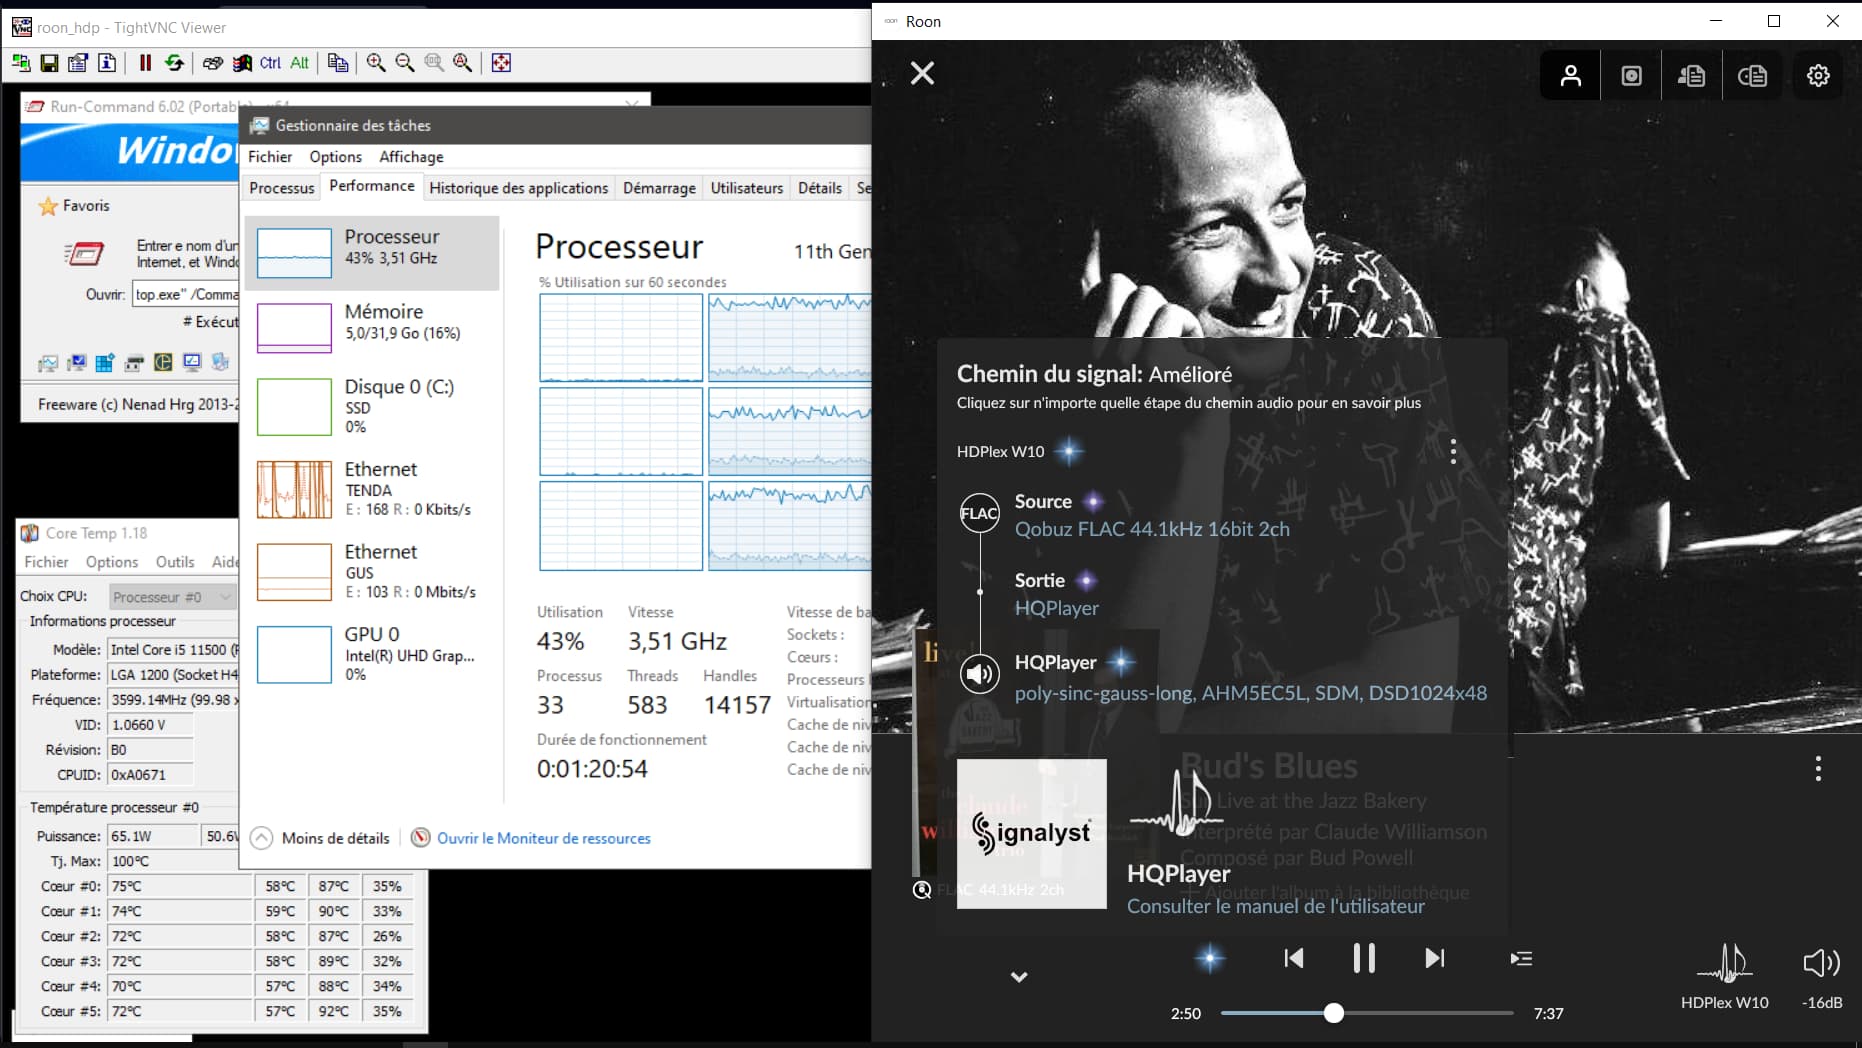This screenshot has height=1048, width=1862.
Task: Switch to the Processus tab
Action: click(281, 188)
